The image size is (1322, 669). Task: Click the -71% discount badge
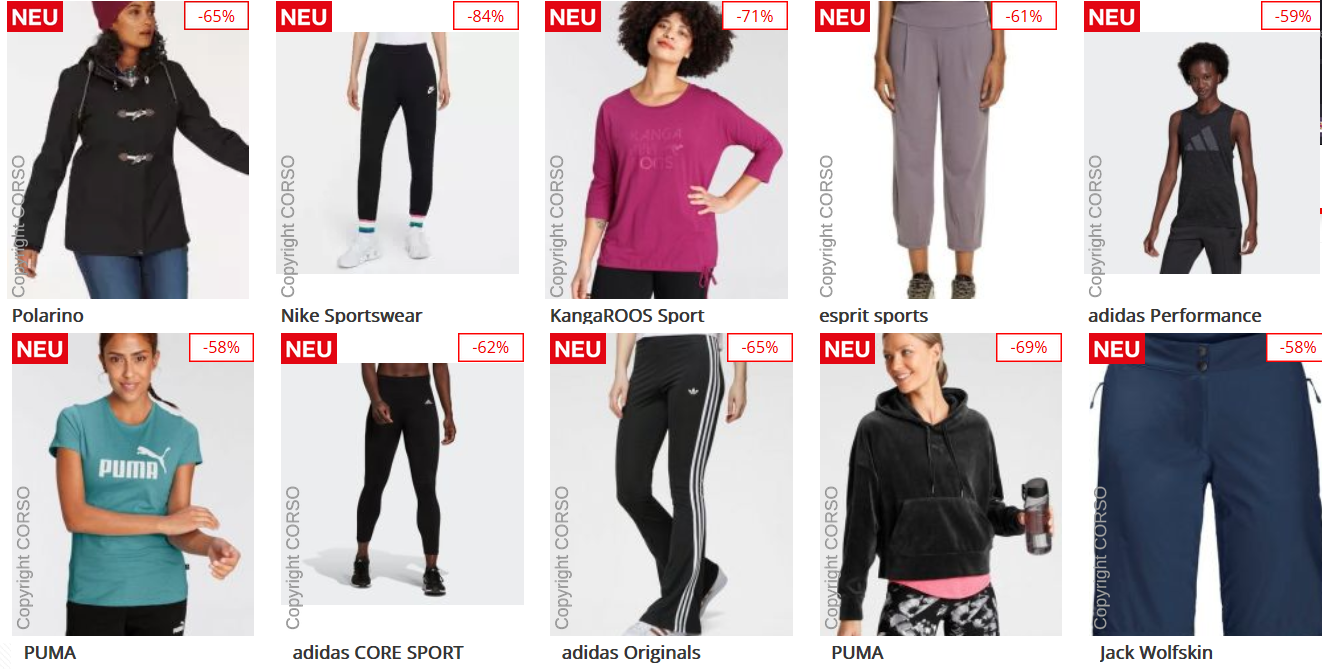tap(755, 16)
